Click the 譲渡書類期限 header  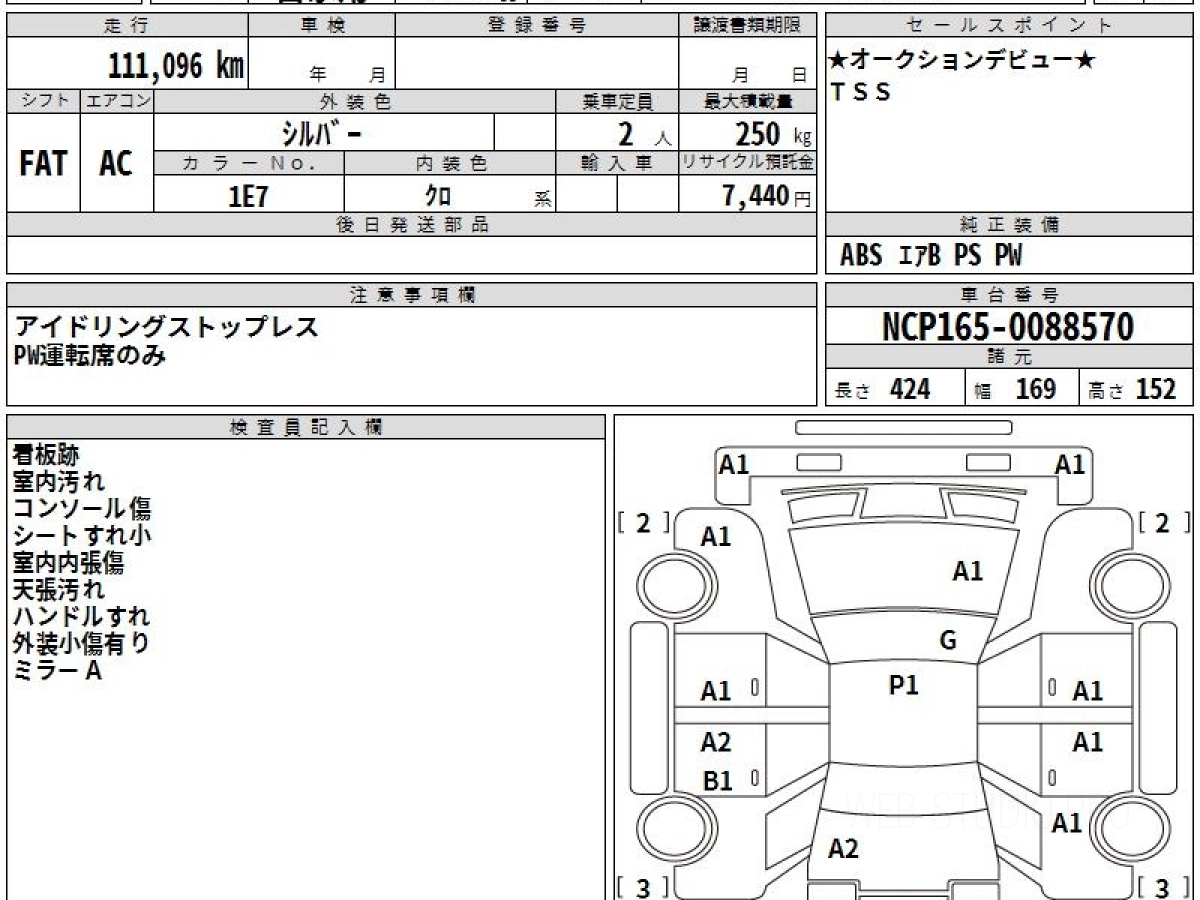coord(748,26)
